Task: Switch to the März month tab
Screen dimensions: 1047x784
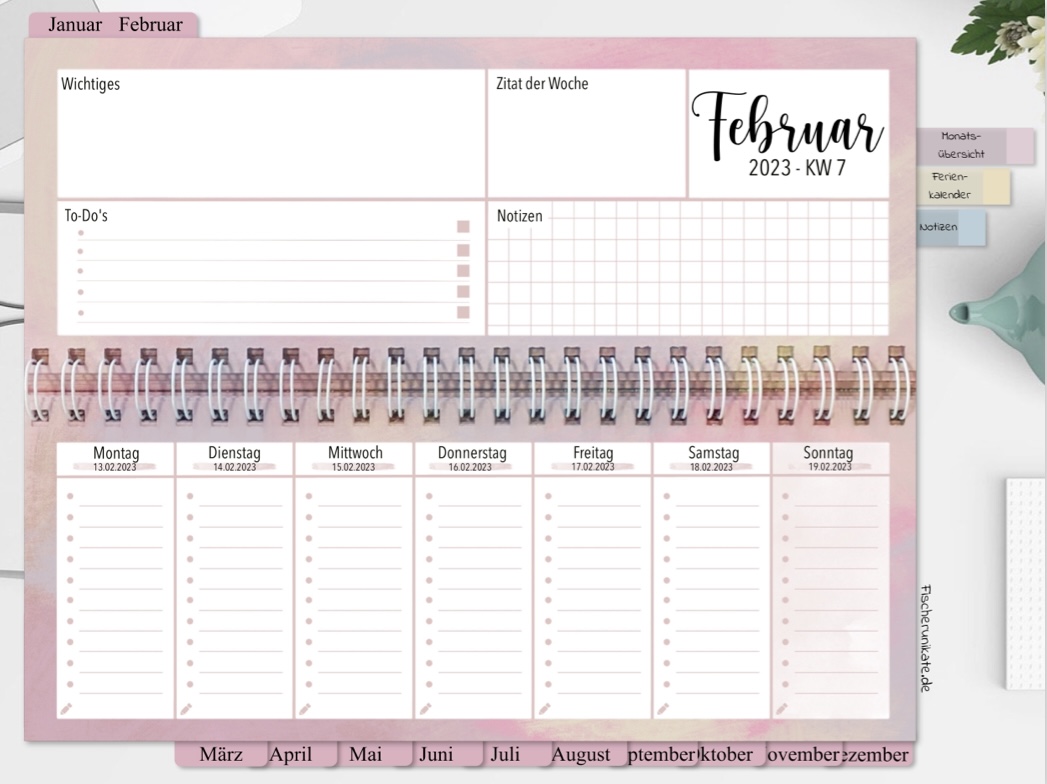Action: point(221,754)
